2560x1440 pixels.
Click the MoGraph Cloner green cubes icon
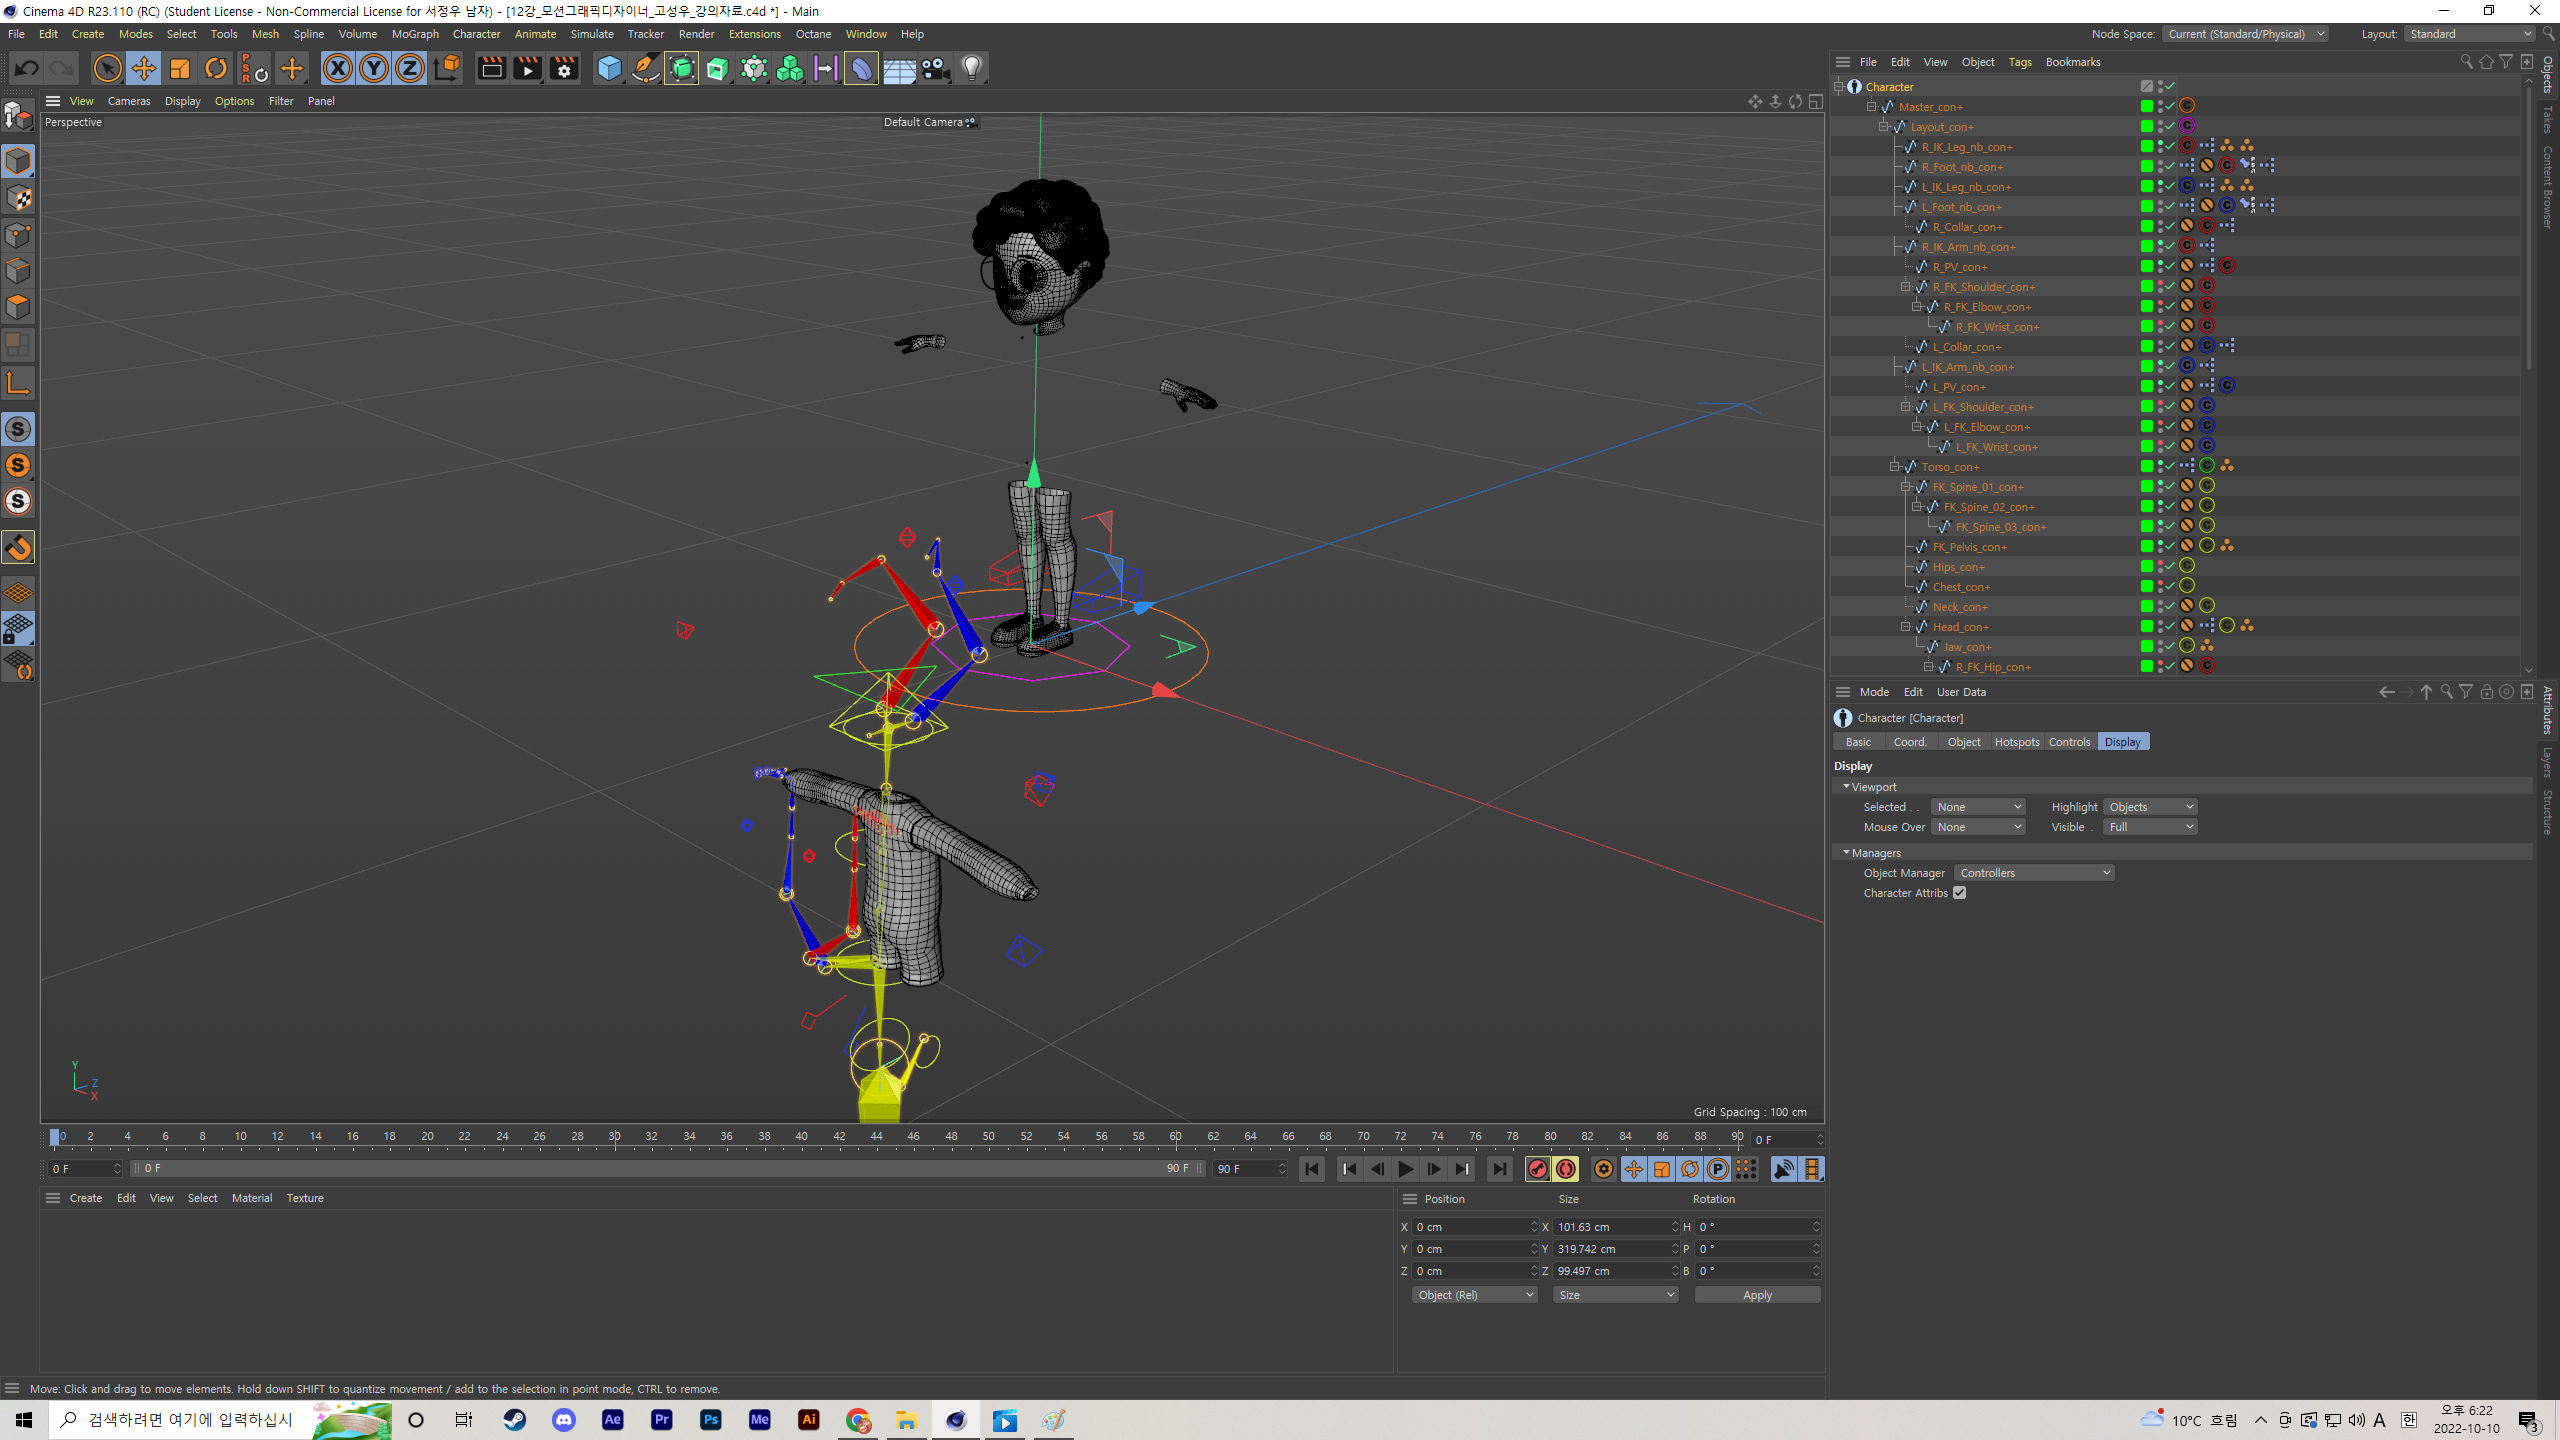[790, 68]
